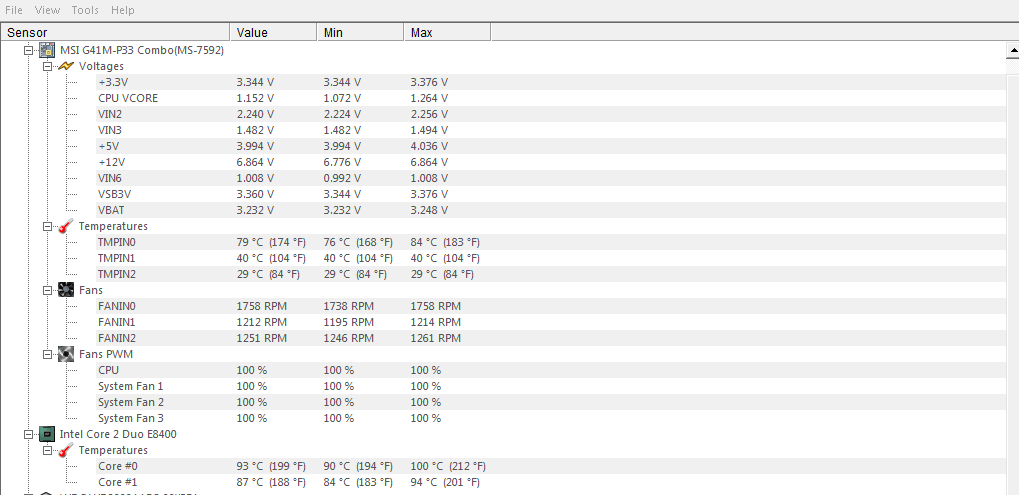Screen dimensions: 1019x495
Task: Click the 6.864 V +12V current value
Action: 255,162
